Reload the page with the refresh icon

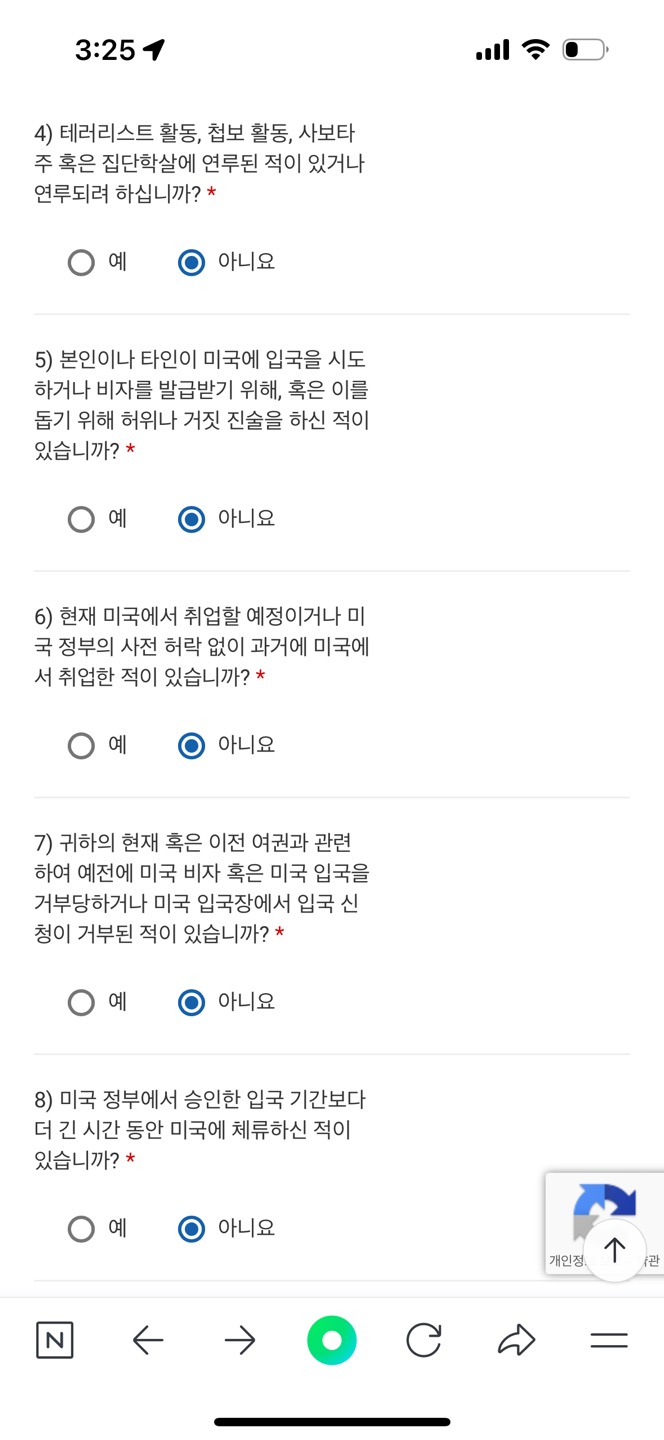coord(424,1340)
